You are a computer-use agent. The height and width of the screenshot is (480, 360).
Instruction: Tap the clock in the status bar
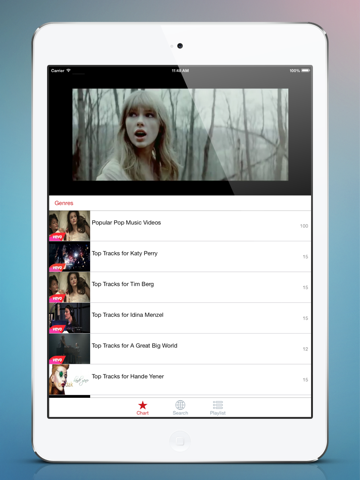tap(180, 71)
